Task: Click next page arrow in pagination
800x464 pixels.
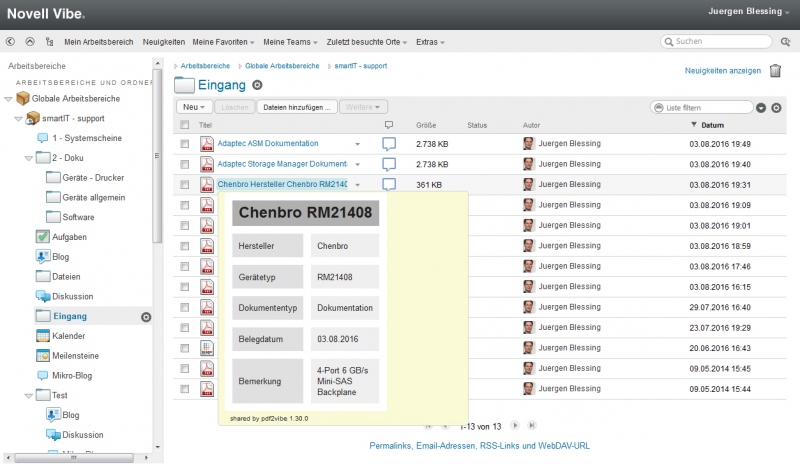Action: [515, 425]
